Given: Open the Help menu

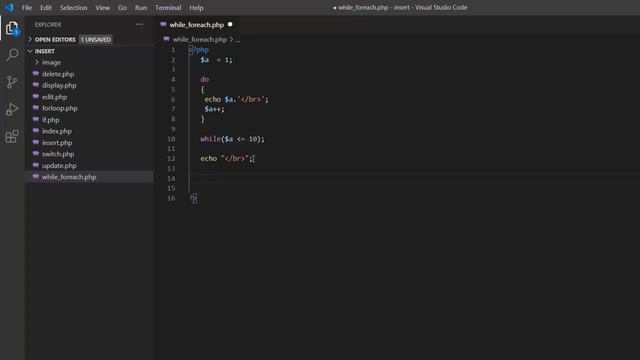Looking at the screenshot, I should tap(196, 8).
